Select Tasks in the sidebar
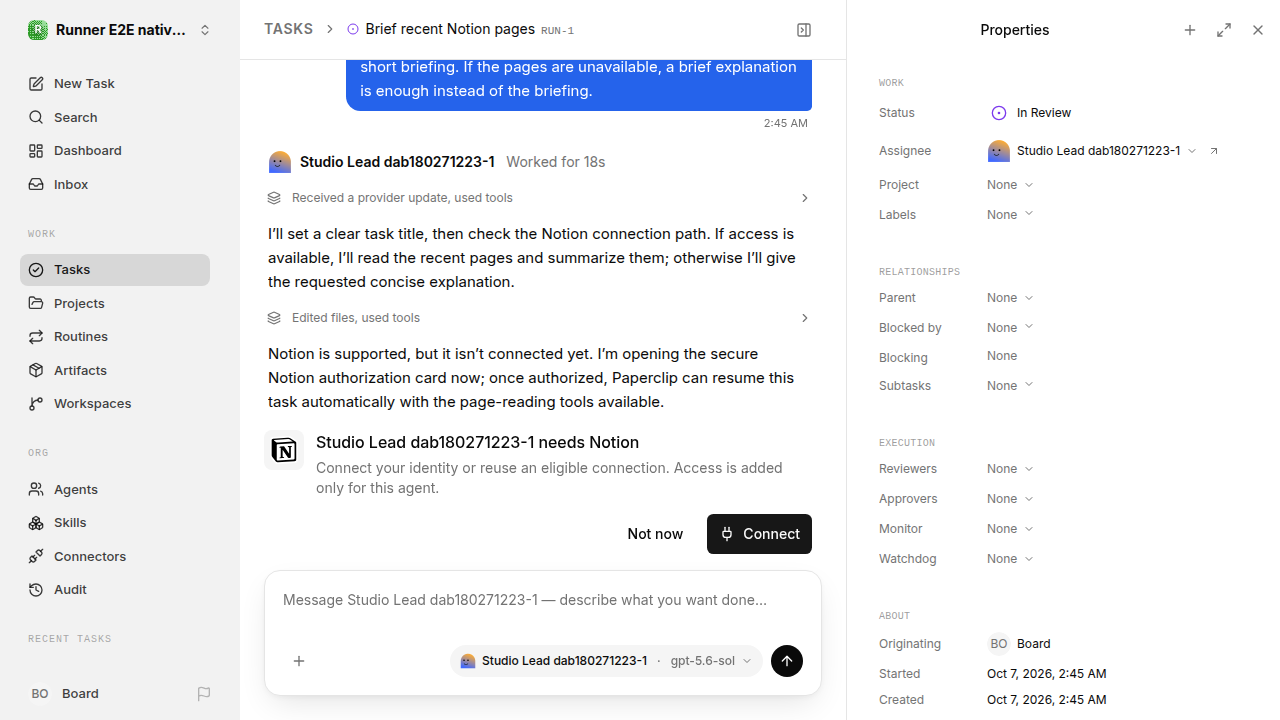Viewport: 1280px width, 720px height. tap(115, 270)
